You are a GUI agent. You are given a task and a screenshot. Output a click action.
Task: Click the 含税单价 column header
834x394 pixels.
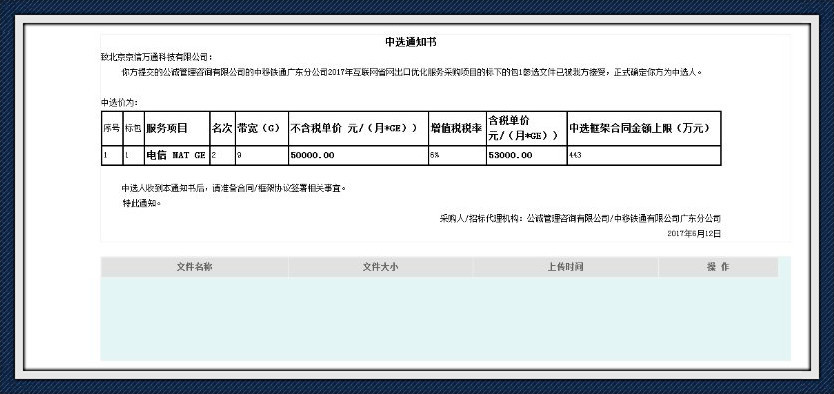(x=527, y=128)
